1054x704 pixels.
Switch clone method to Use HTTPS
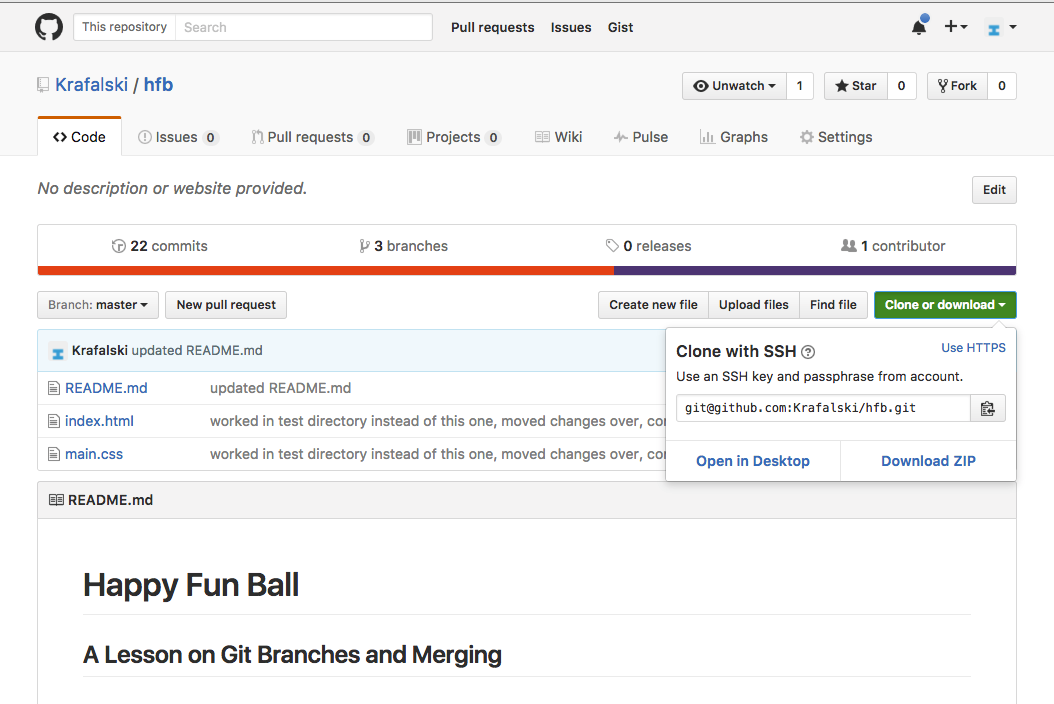pyautogui.click(x=973, y=348)
